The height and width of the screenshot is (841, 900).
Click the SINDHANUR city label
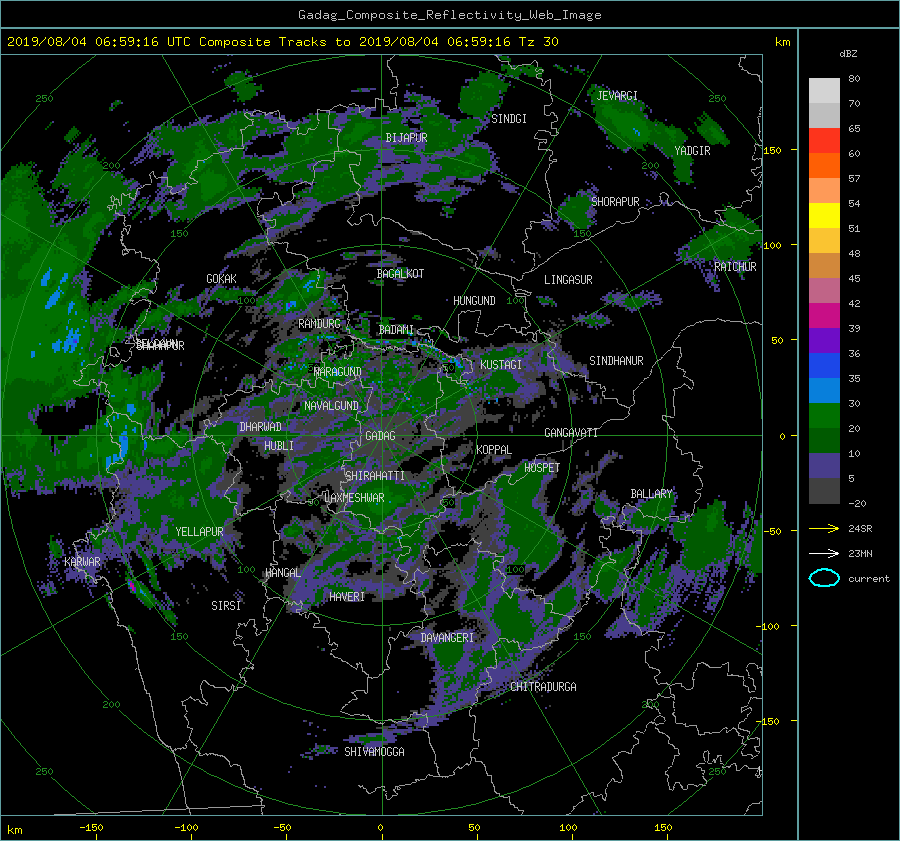point(616,361)
